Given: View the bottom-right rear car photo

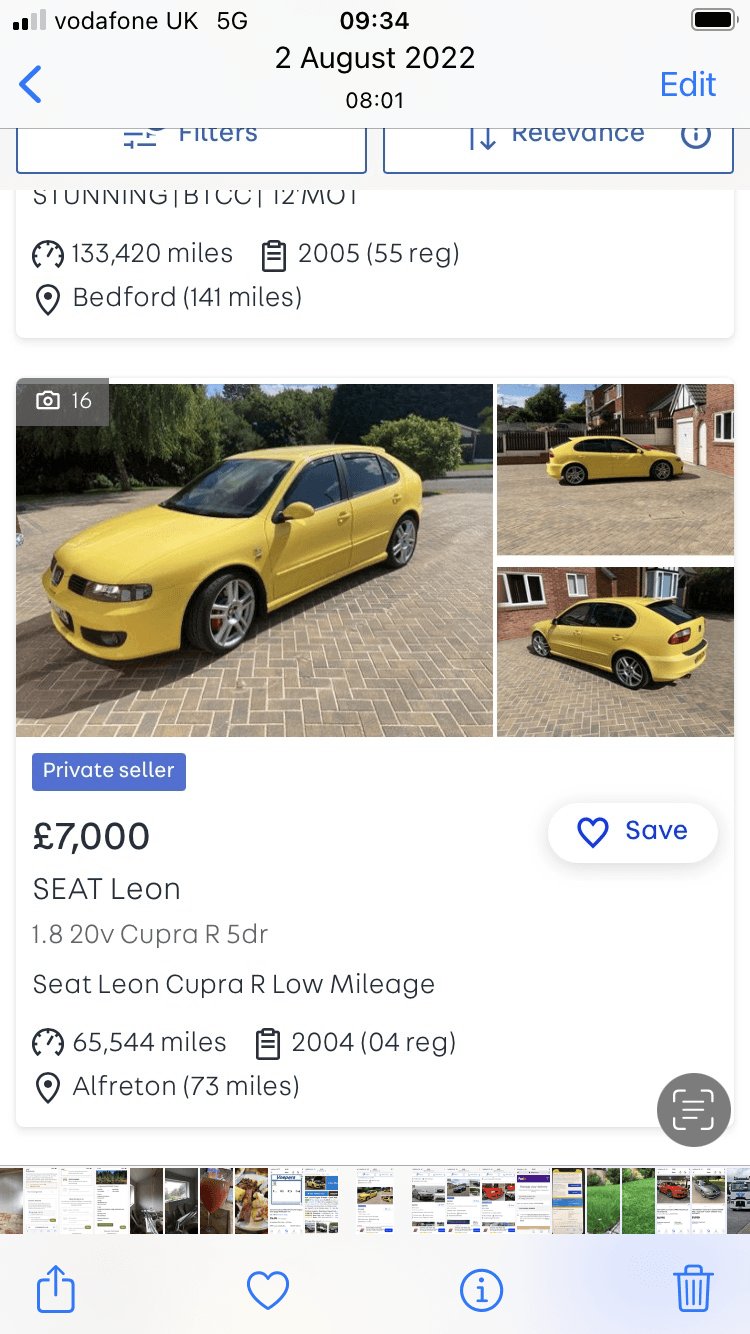Looking at the screenshot, I should 615,652.
